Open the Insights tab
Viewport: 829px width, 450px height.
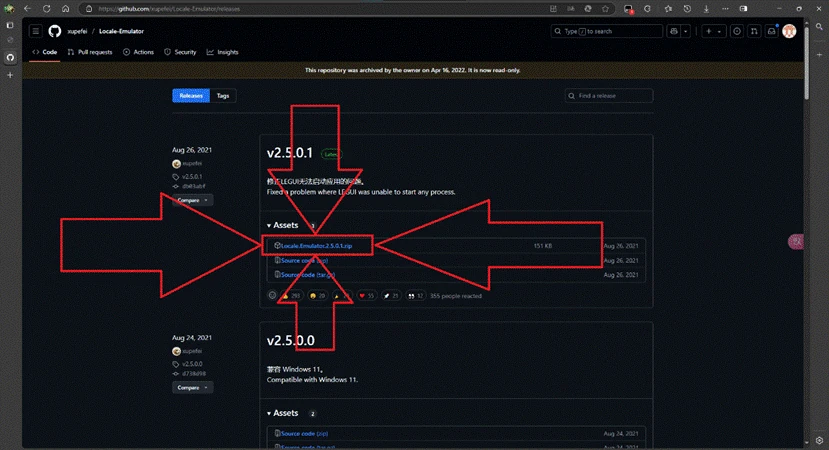tap(223, 52)
